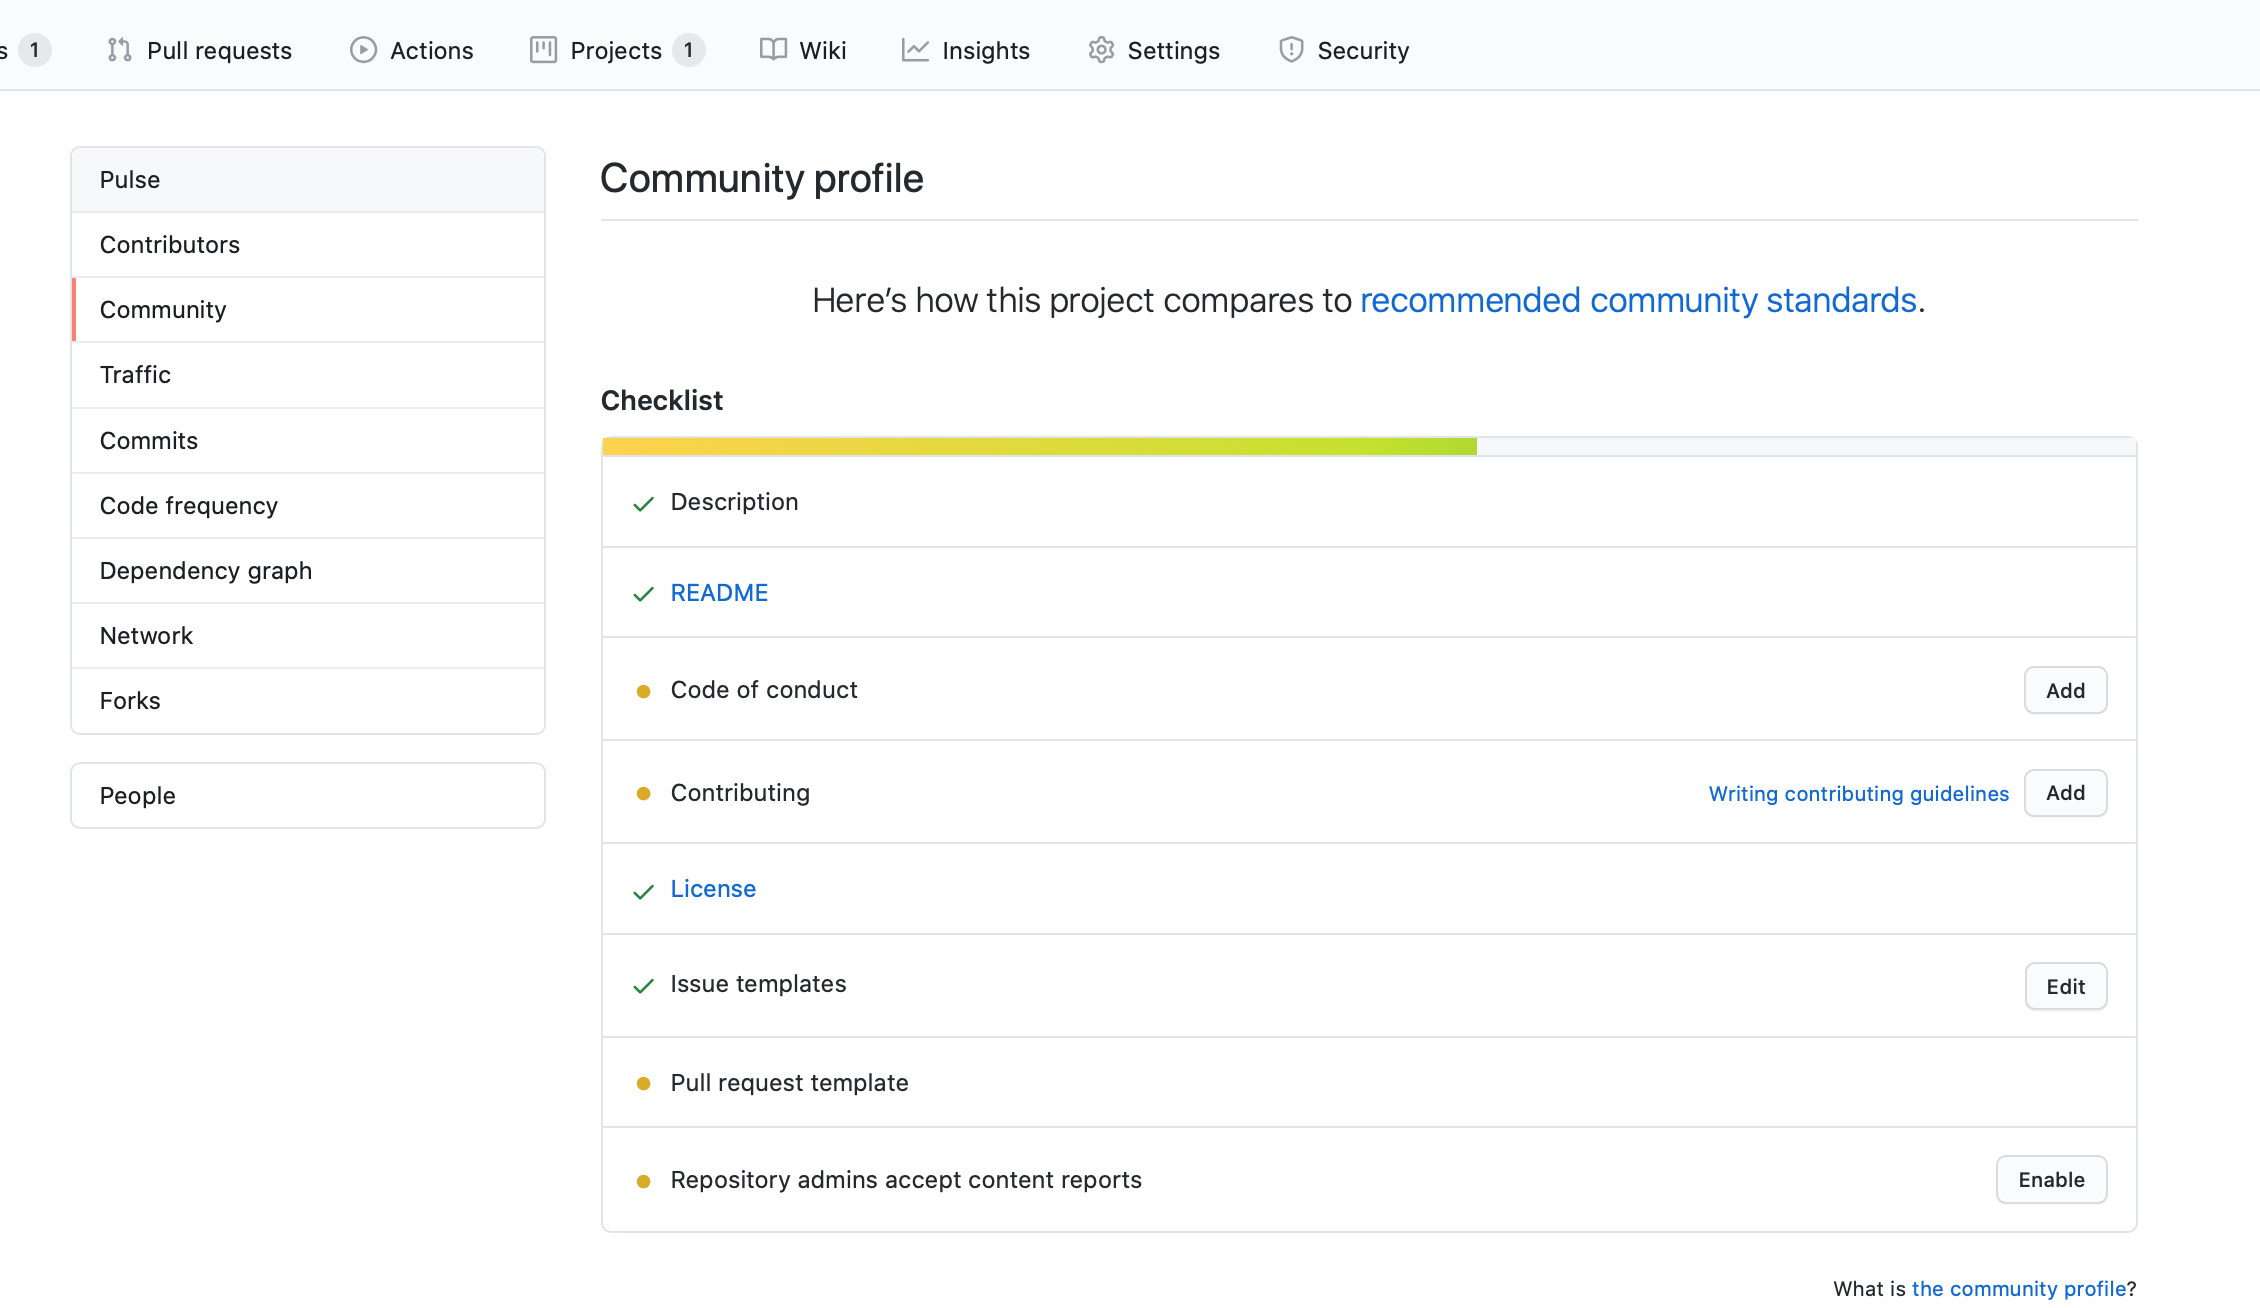Open Network in the sidebar

click(308, 636)
